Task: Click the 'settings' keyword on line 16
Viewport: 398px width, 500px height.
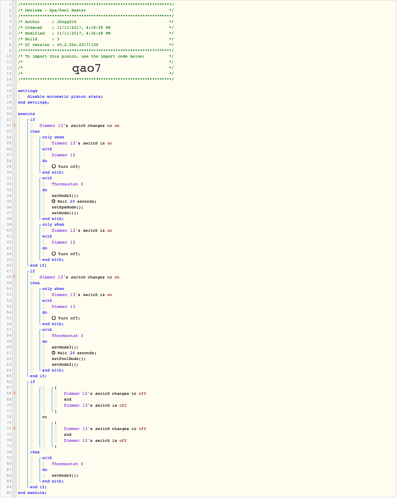Action: 28,91
